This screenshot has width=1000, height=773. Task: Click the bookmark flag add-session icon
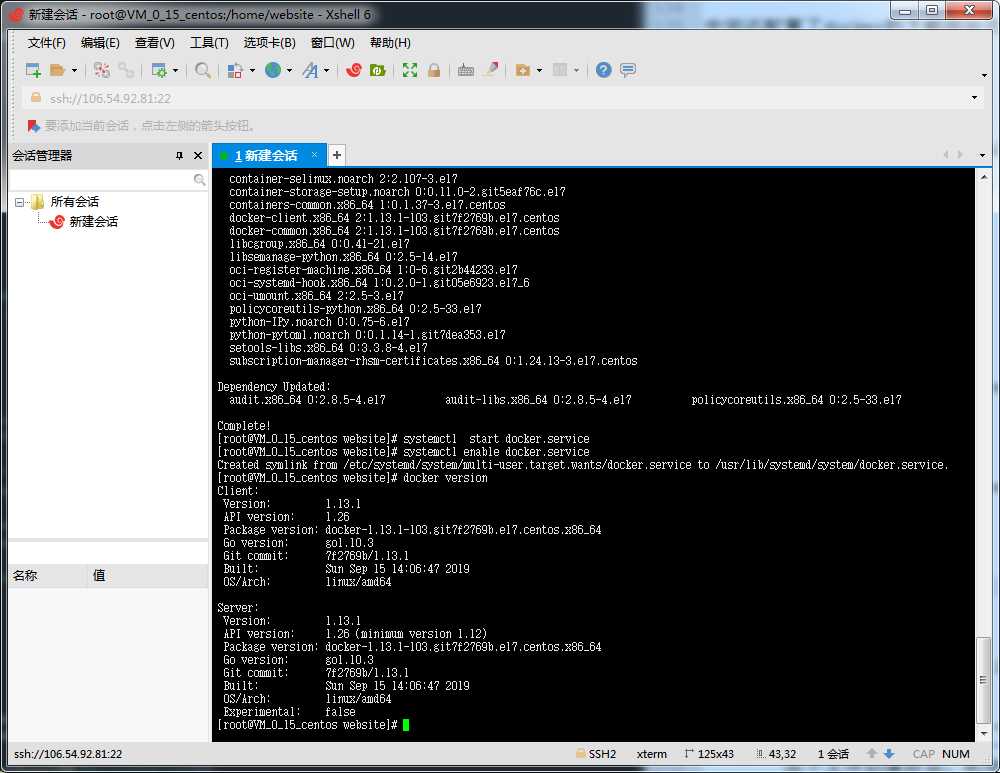click(x=33, y=126)
